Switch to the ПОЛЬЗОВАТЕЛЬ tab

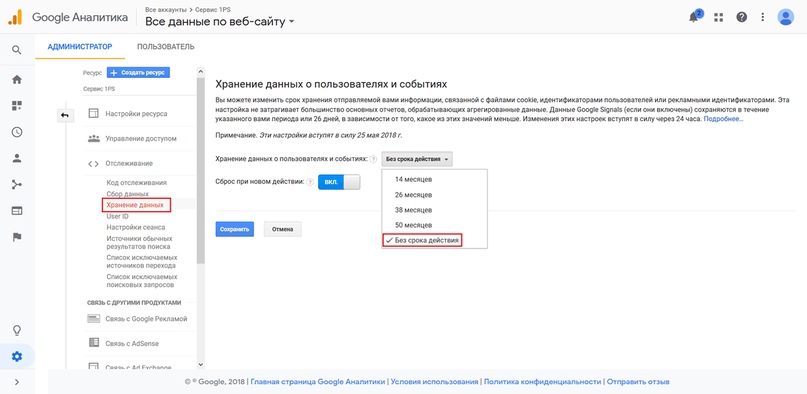166,47
